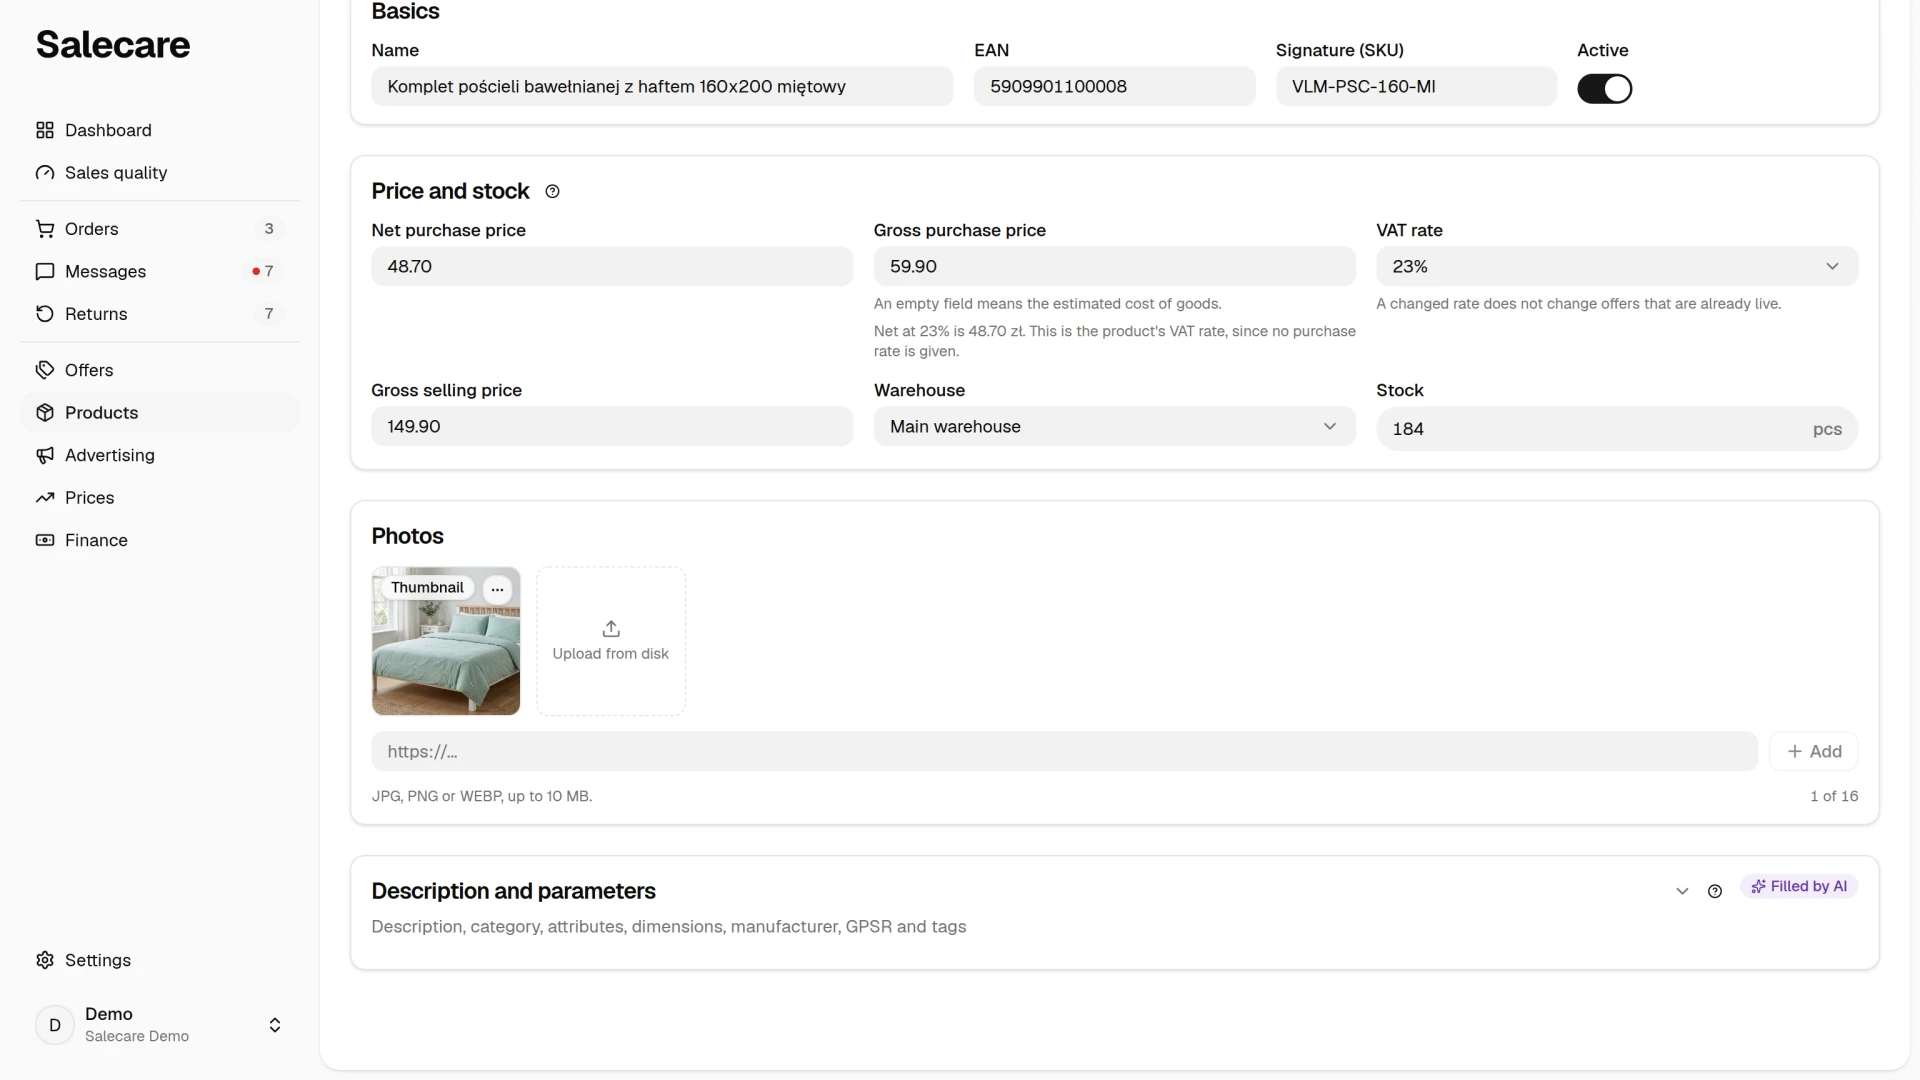Click the Prices trend icon

45,498
